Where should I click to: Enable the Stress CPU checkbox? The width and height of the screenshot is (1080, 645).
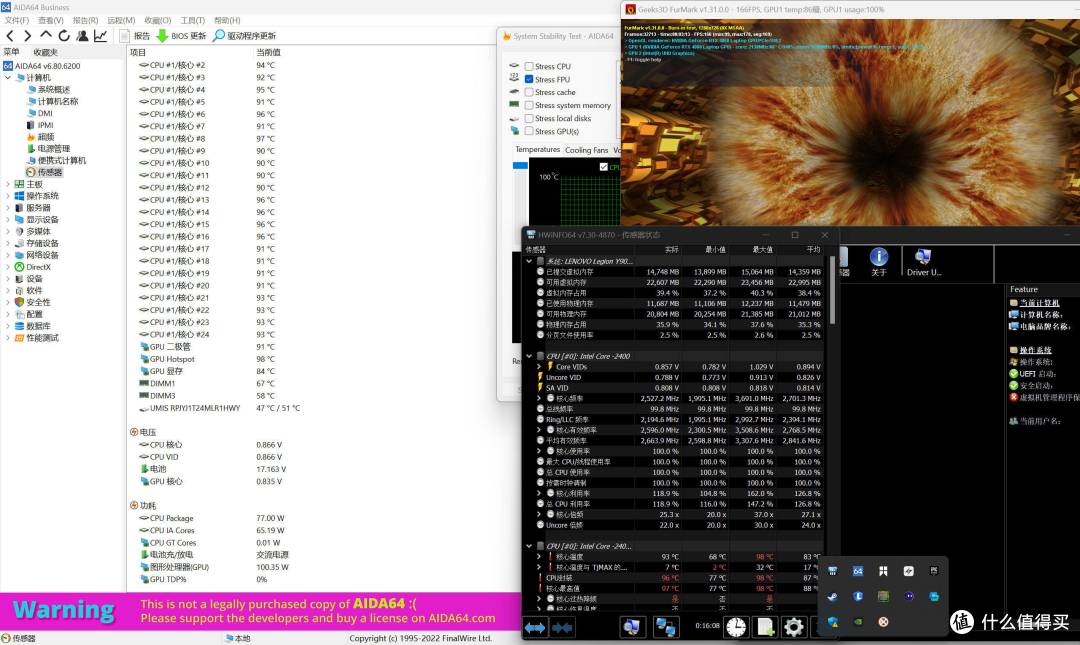(529, 66)
